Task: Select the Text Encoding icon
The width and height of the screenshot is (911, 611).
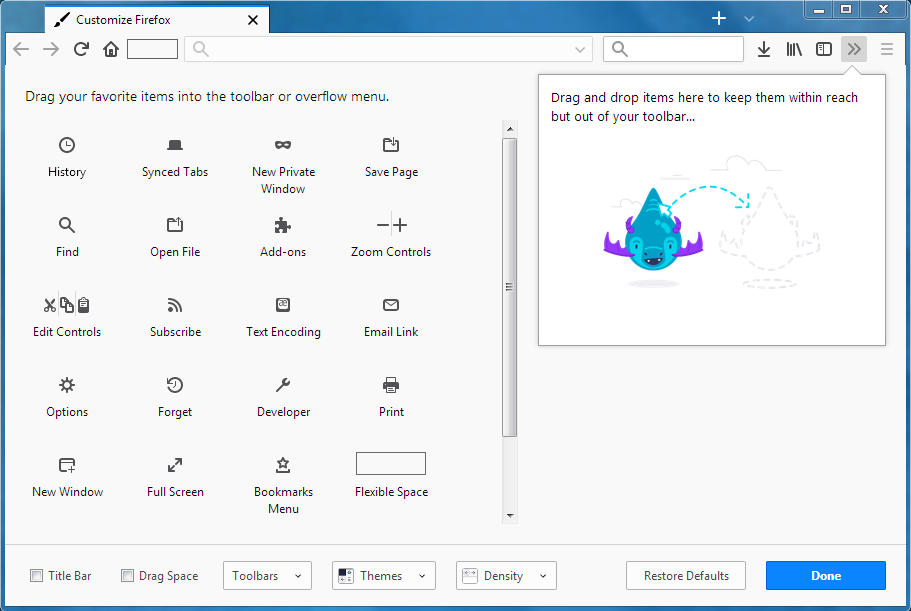Action: point(283,305)
